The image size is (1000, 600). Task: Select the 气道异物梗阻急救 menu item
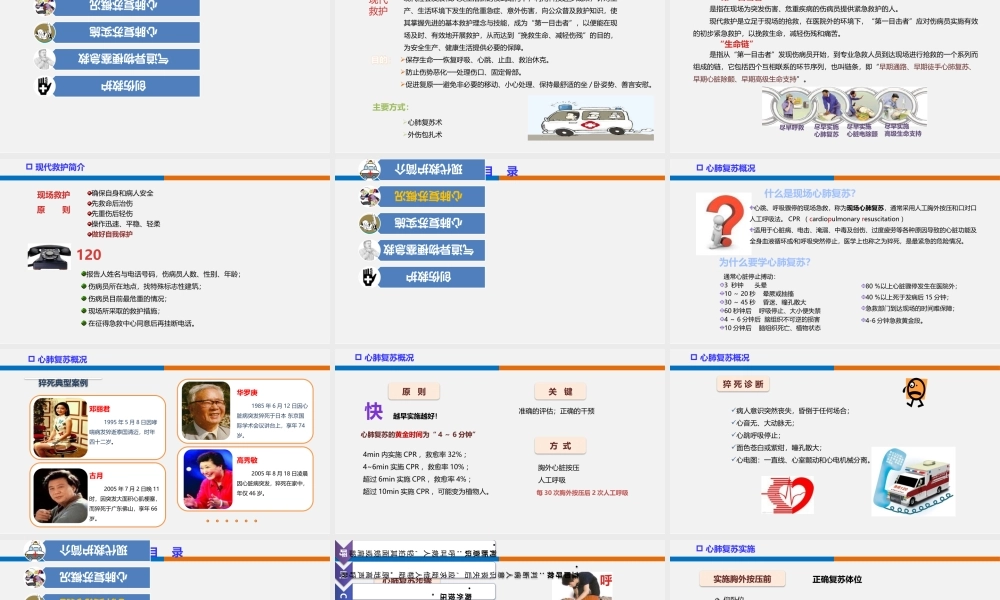point(431,249)
